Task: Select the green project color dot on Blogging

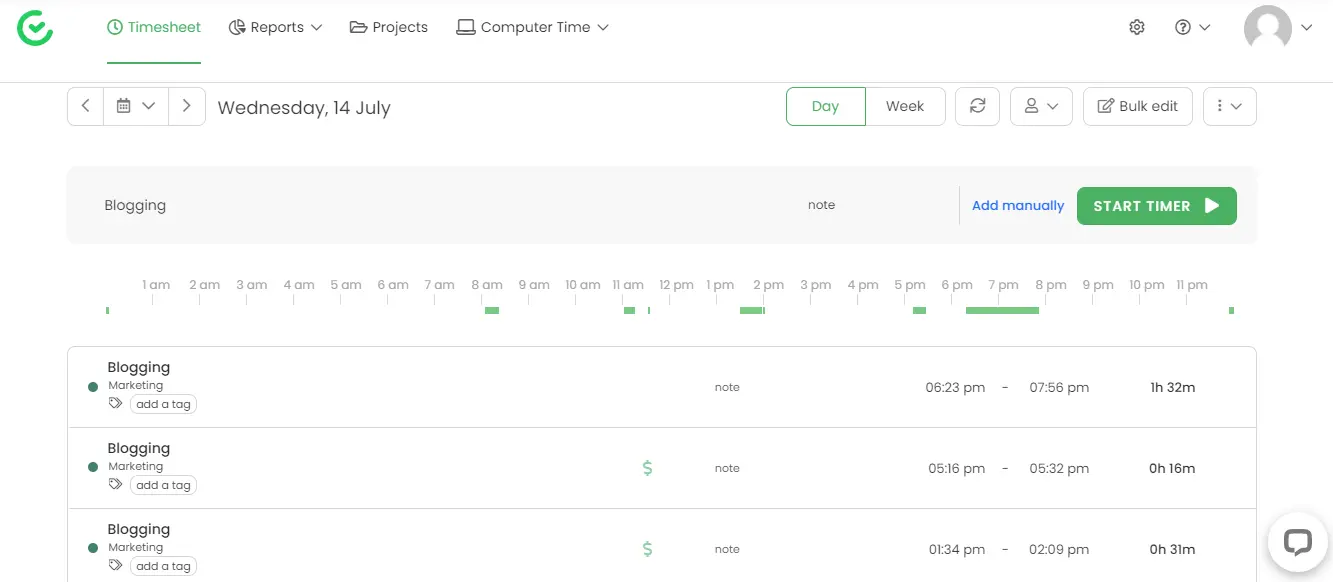Action: tap(94, 386)
